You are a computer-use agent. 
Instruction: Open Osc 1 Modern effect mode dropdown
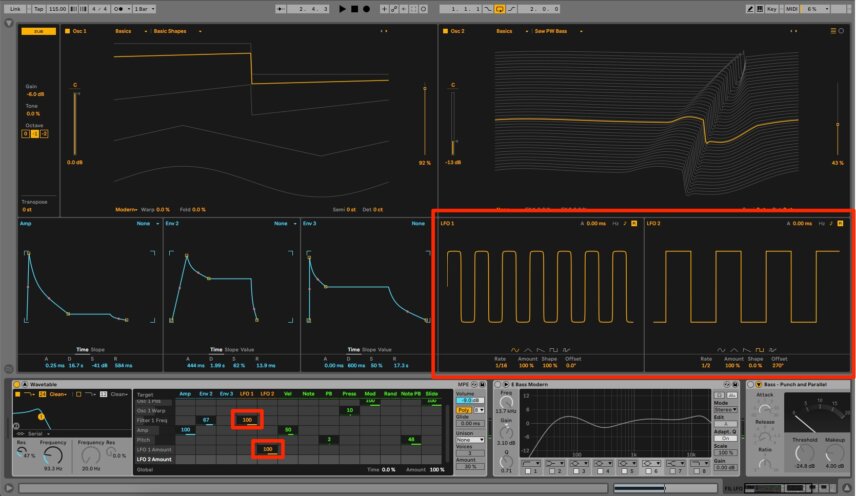126,210
